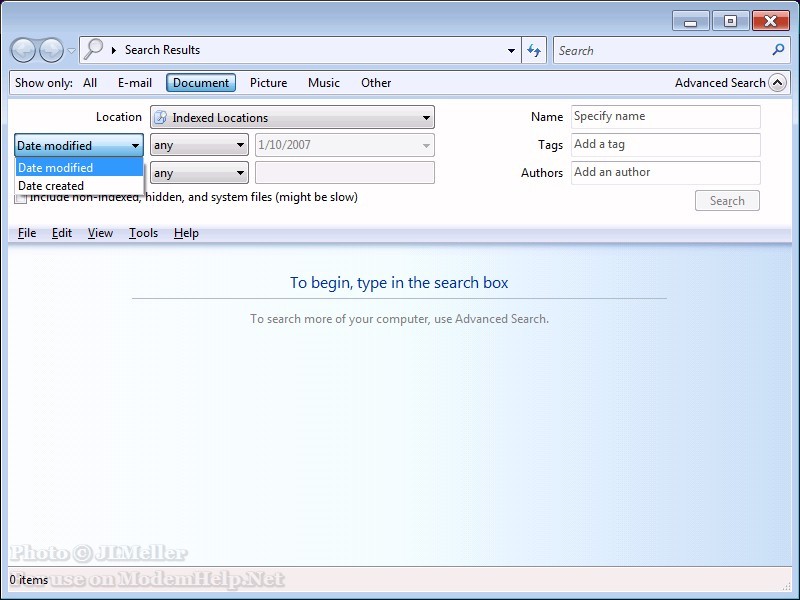Image resolution: width=800 pixels, height=600 pixels.
Task: Open the Tools menu
Action: (143, 233)
